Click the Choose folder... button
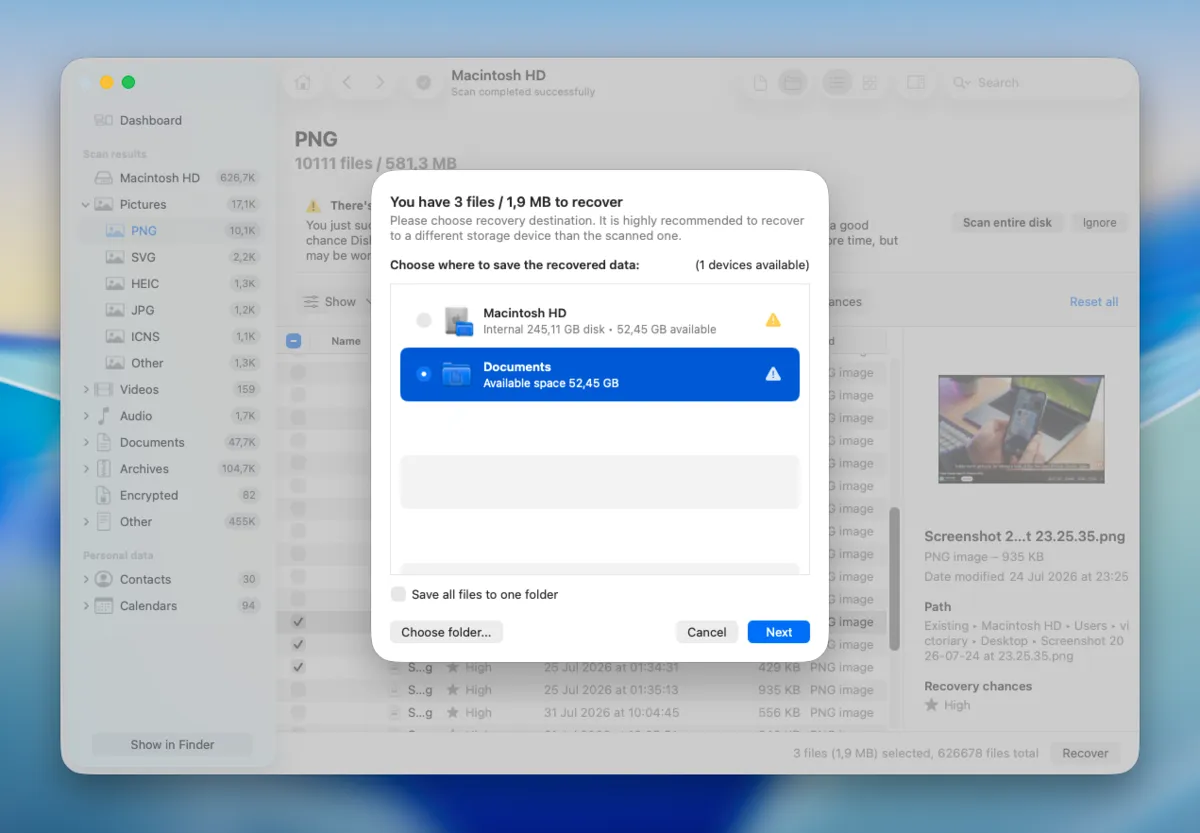The width and height of the screenshot is (1200, 833). (446, 632)
